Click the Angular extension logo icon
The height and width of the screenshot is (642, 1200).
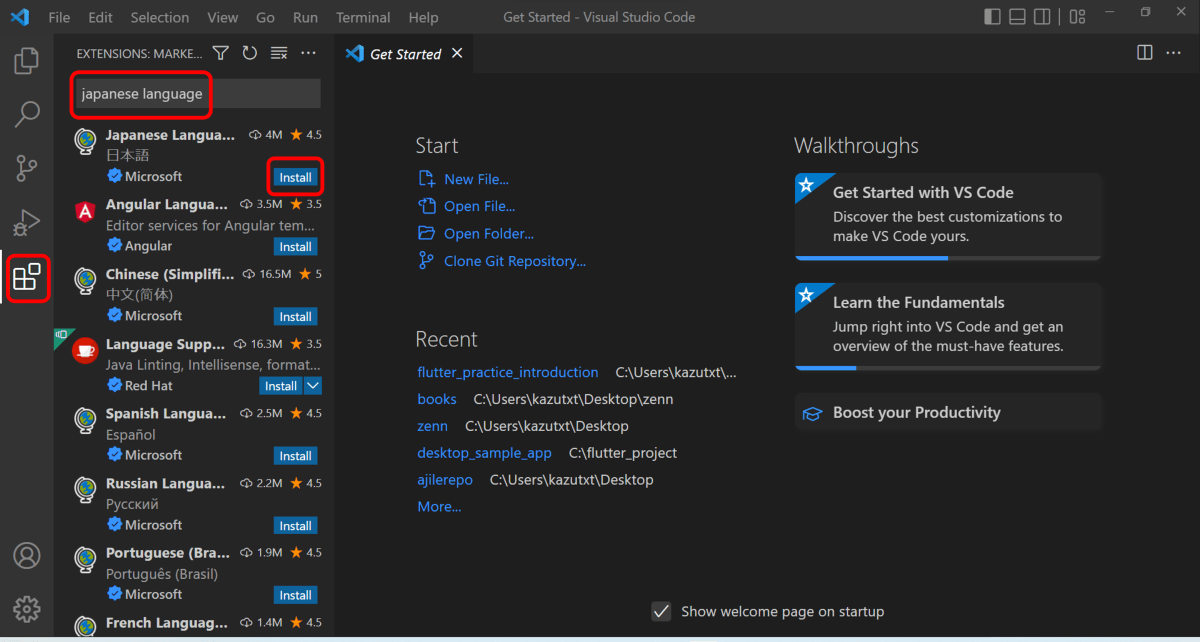[85, 212]
